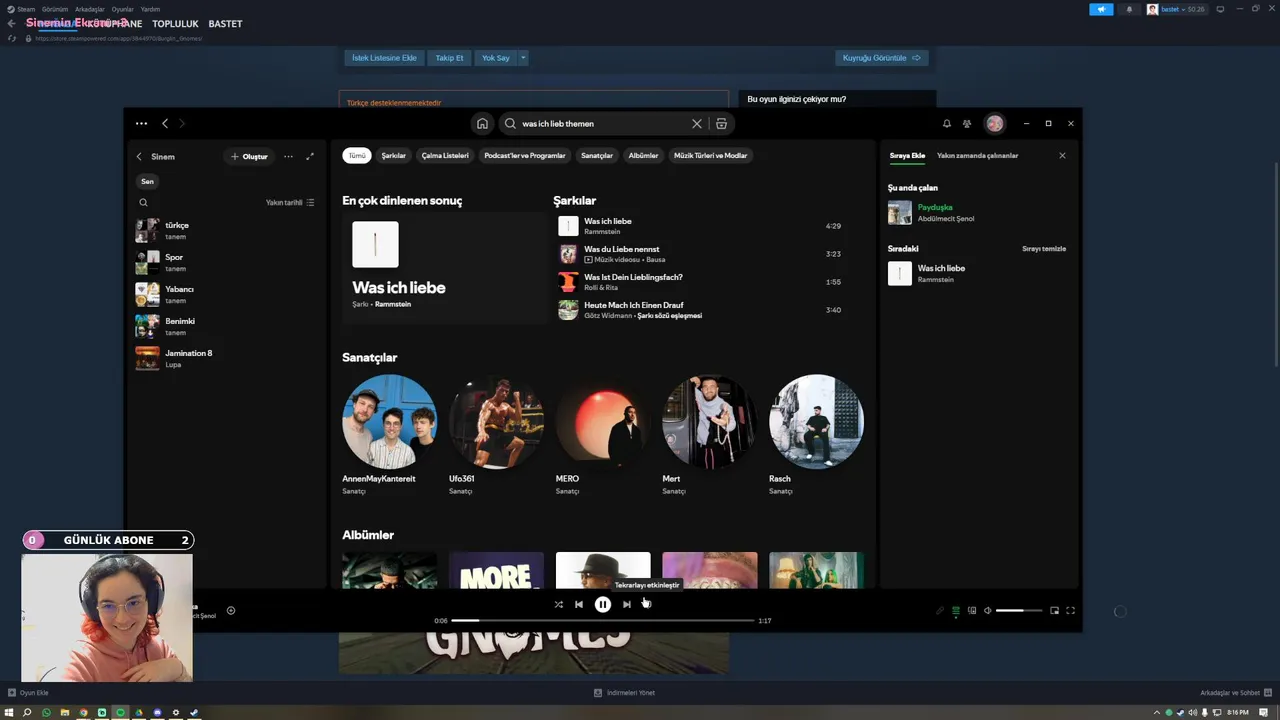Open Yok Say dropdown arrow in Steam
Viewport: 1280px width, 720px height.
tap(523, 58)
